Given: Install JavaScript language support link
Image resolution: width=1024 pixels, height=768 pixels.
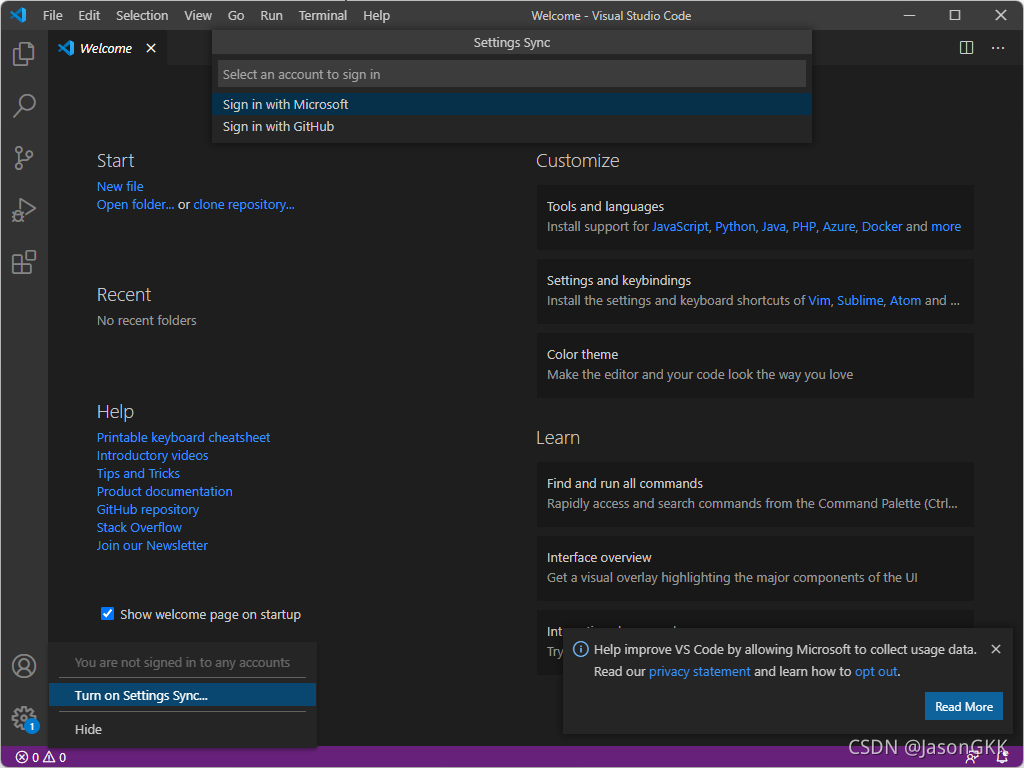Looking at the screenshot, I should point(680,227).
